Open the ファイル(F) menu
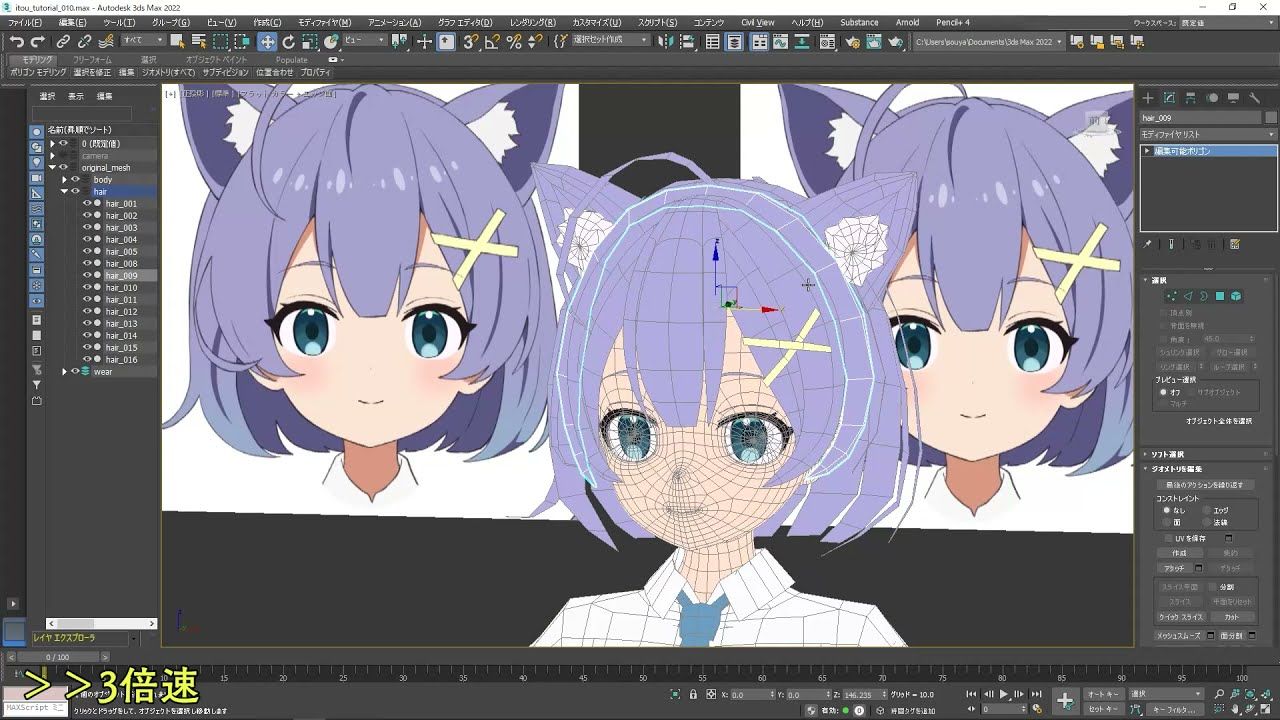The image size is (1280, 720). pos(25,22)
